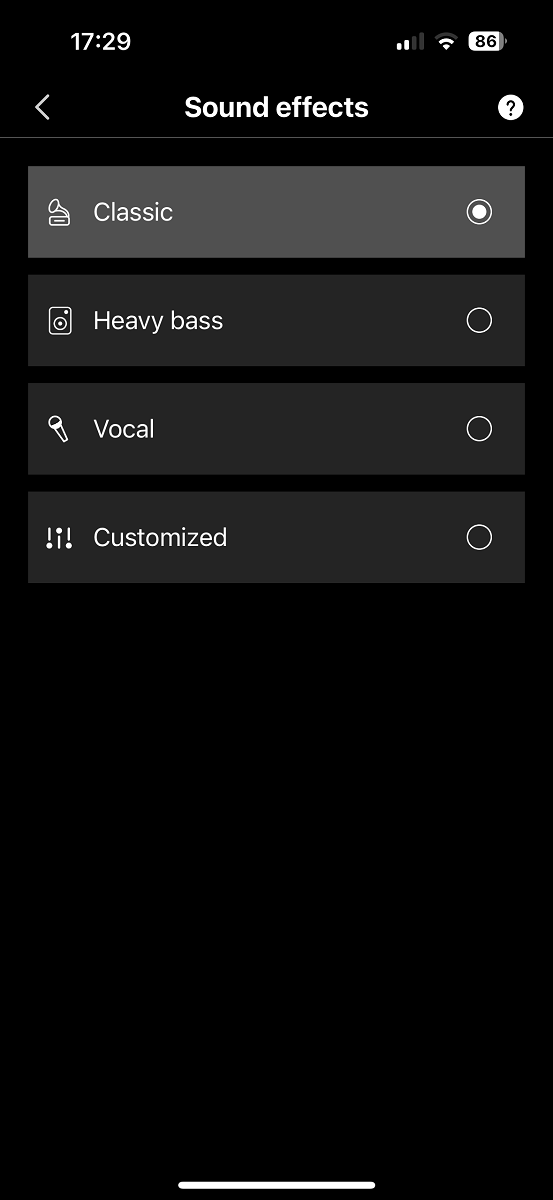The width and height of the screenshot is (553, 1200).
Task: Choose the Classic sound effect label
Action: click(x=133, y=212)
